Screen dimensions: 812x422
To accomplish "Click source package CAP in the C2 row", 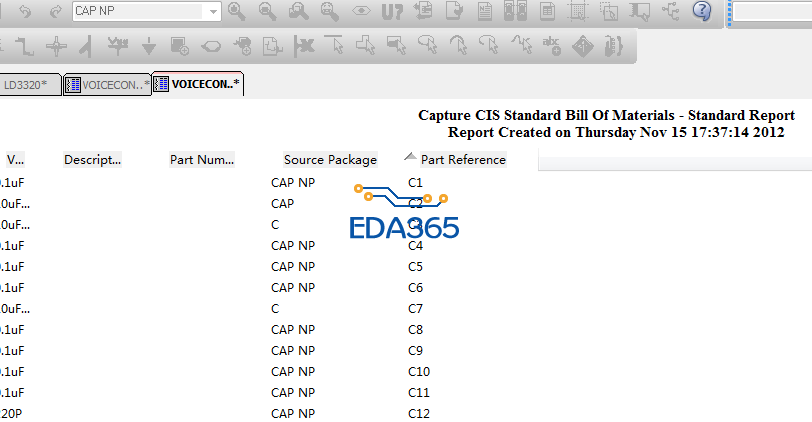I will point(282,203).
